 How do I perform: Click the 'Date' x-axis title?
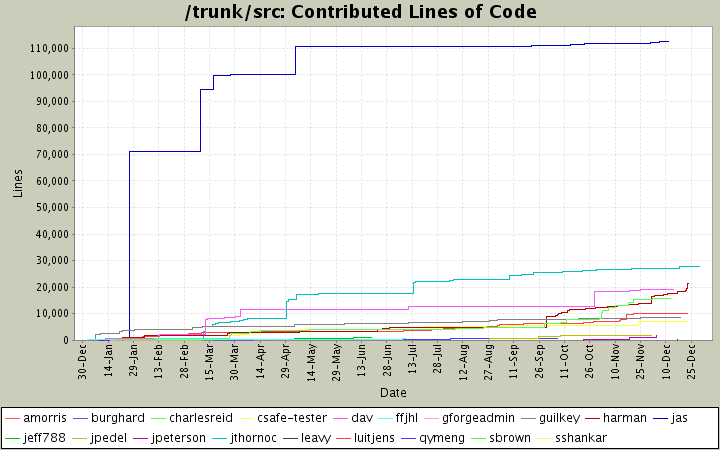(393, 393)
